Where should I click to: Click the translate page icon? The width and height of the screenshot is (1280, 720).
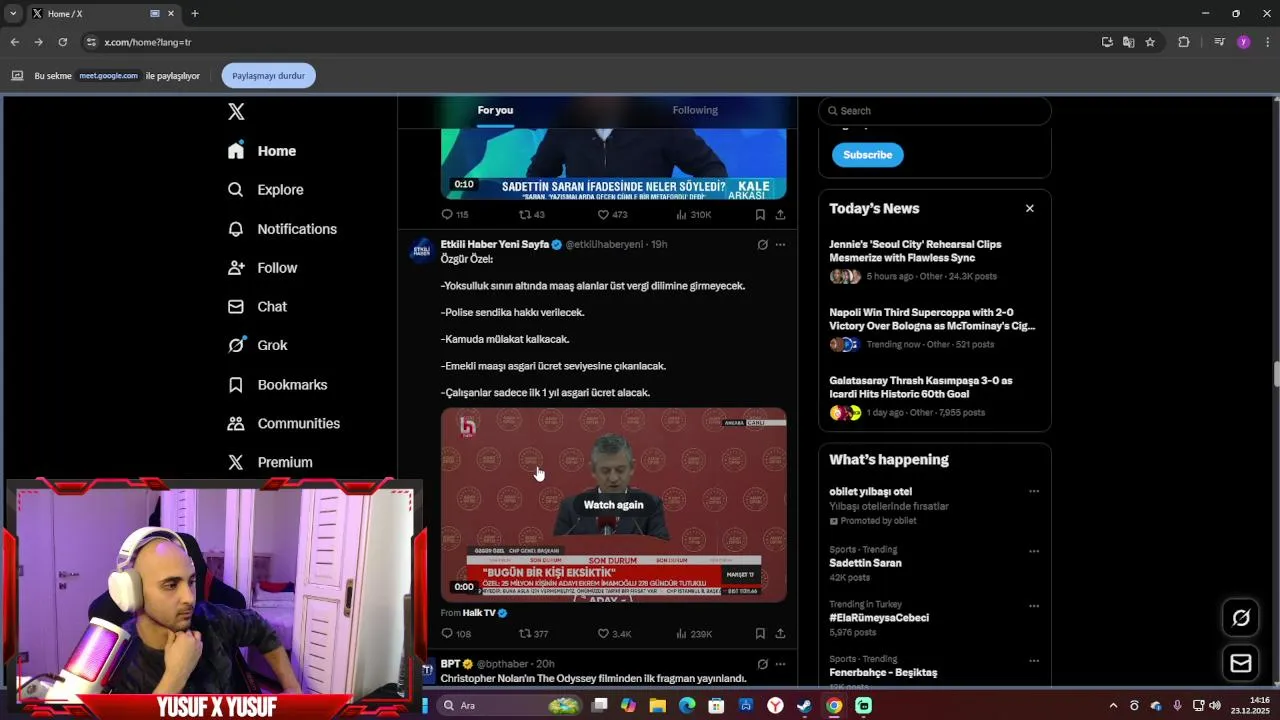1128,42
